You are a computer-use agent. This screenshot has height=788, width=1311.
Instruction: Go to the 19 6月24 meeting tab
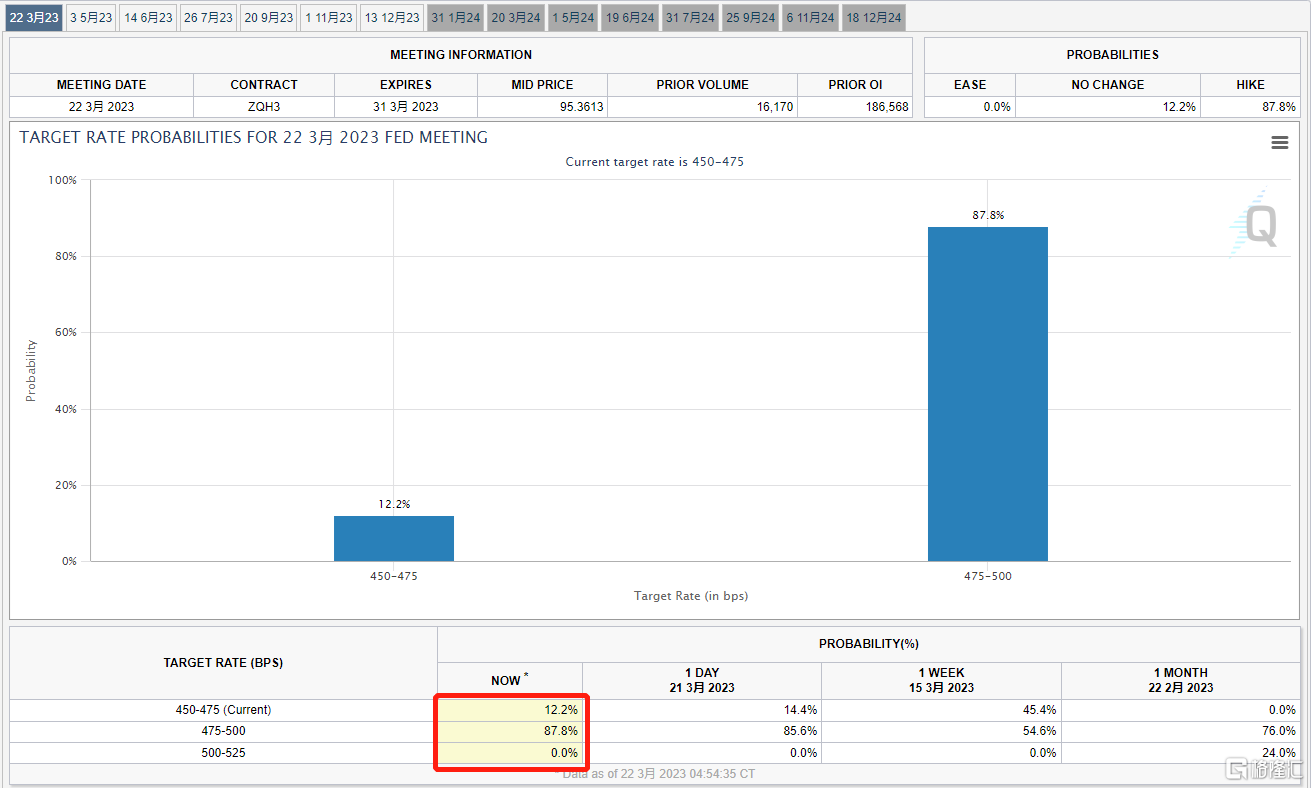(x=630, y=18)
